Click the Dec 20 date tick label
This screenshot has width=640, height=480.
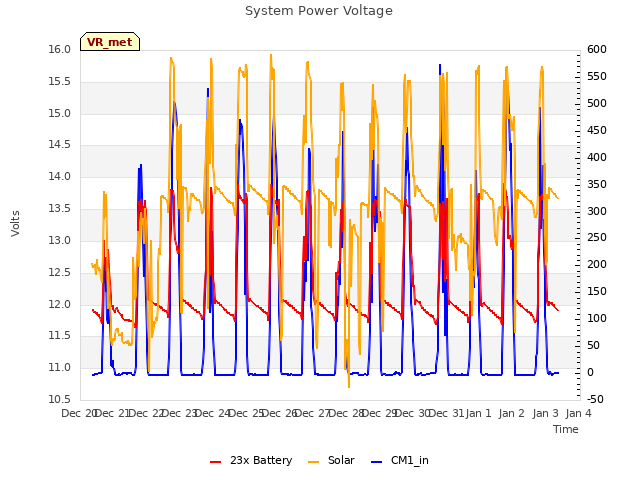tap(79, 413)
